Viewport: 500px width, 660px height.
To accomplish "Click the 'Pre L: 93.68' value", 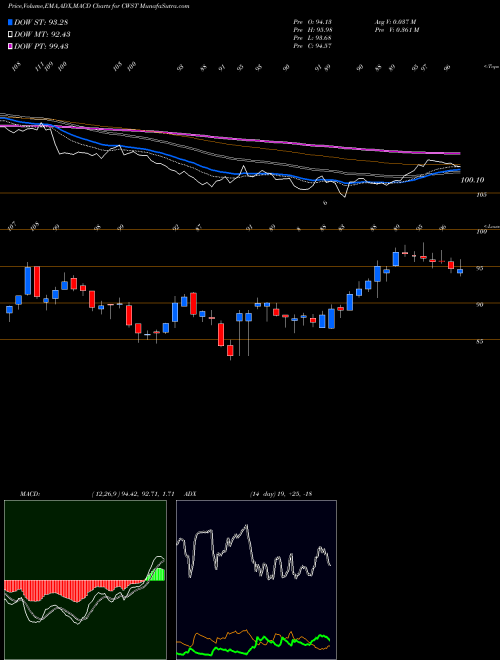I will pos(313,38).
